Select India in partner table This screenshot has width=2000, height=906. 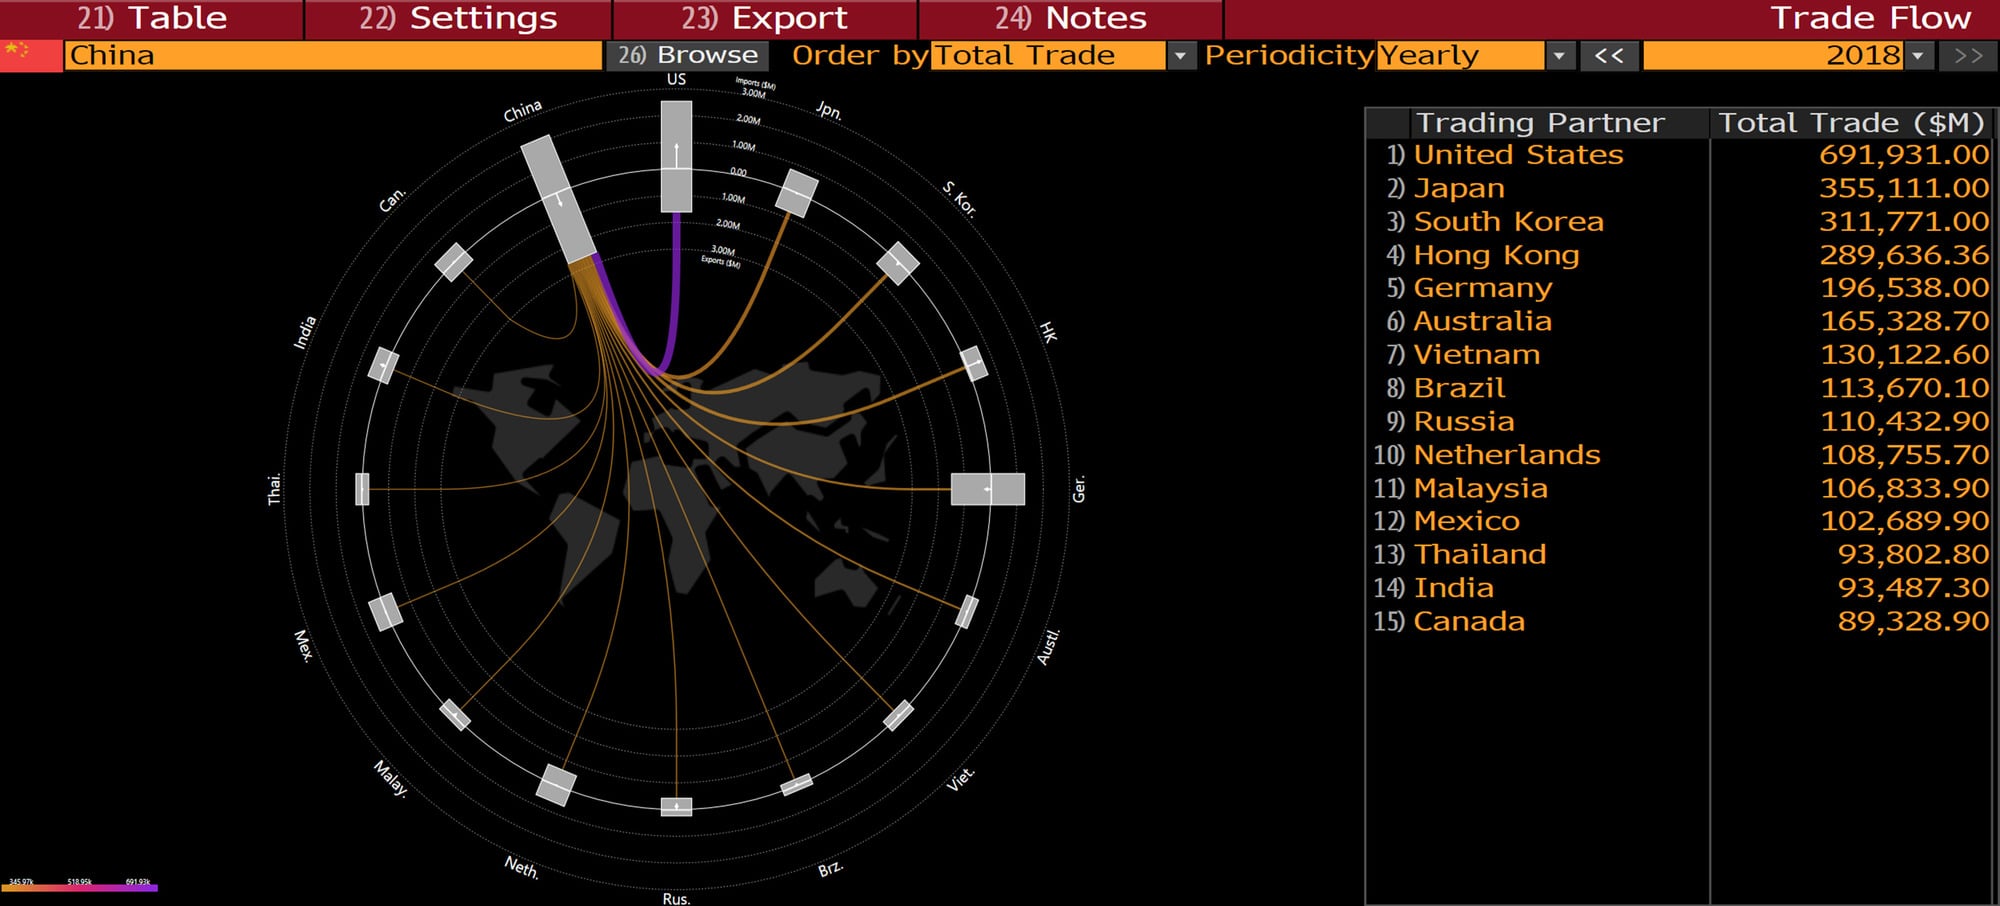pos(1453,588)
